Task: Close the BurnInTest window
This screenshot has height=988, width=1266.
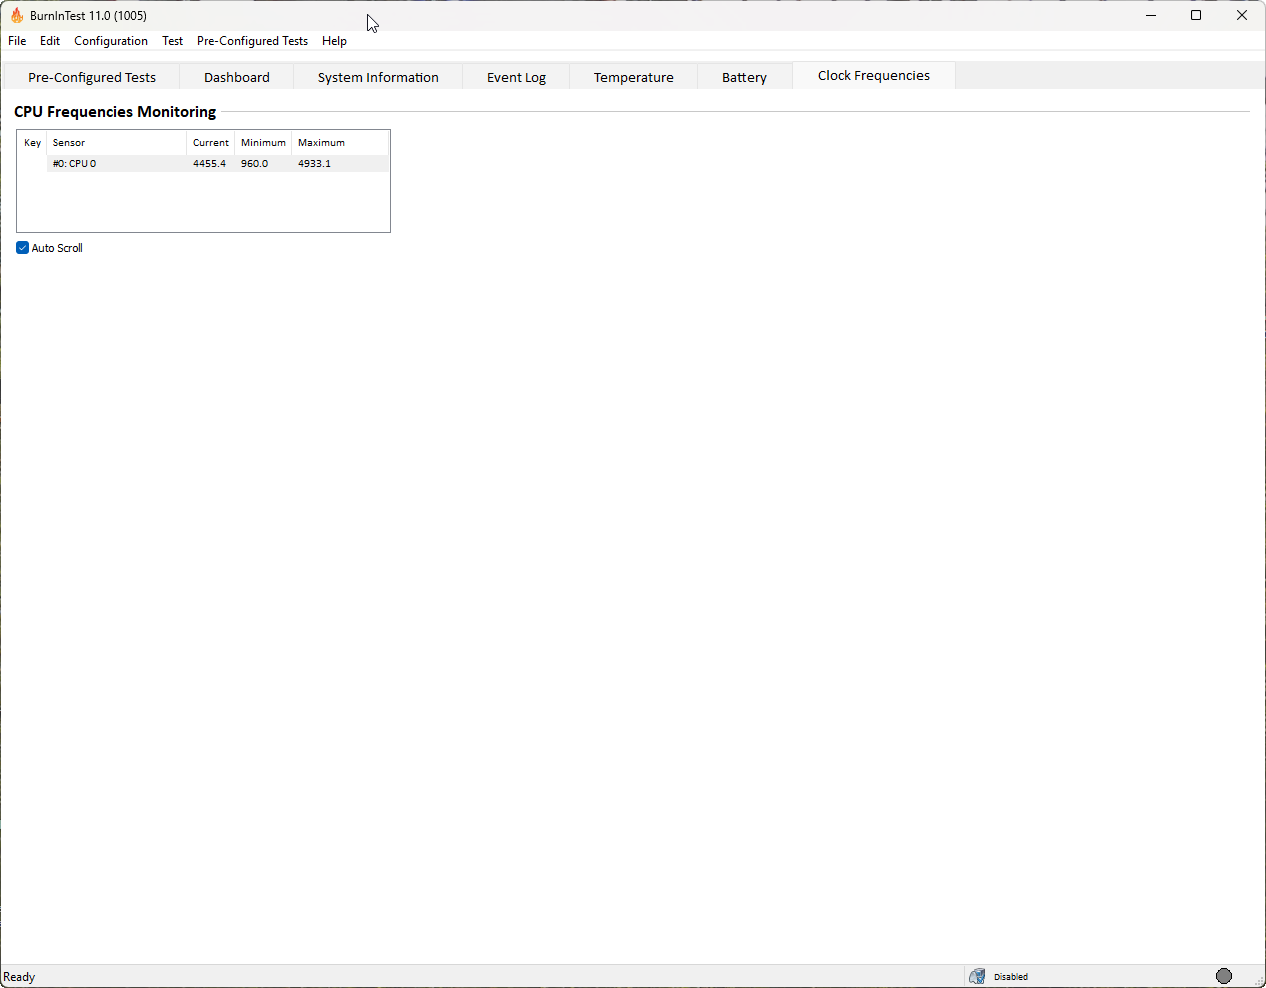Action: click(x=1242, y=15)
